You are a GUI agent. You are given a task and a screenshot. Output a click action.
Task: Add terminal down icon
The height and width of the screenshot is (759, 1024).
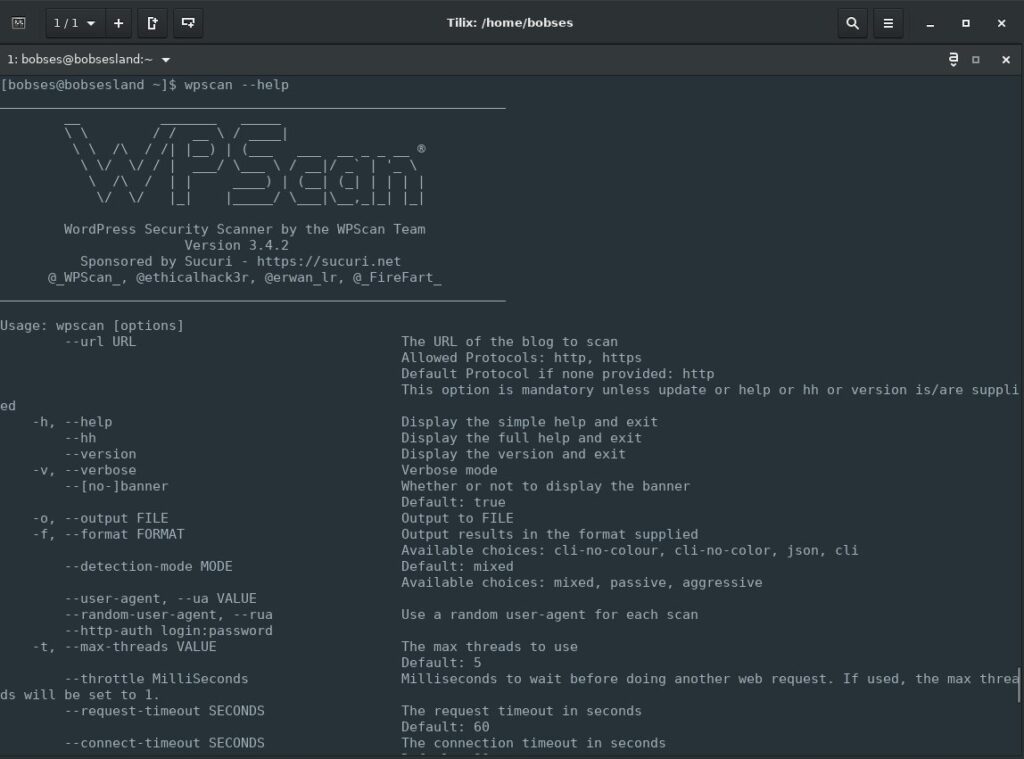pos(187,23)
